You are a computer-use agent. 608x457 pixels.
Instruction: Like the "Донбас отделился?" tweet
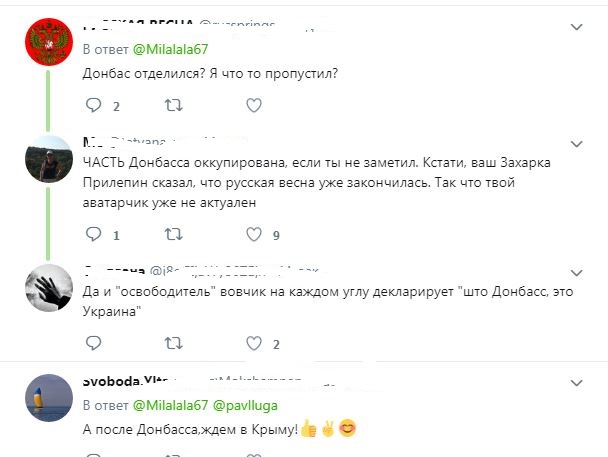(x=253, y=105)
